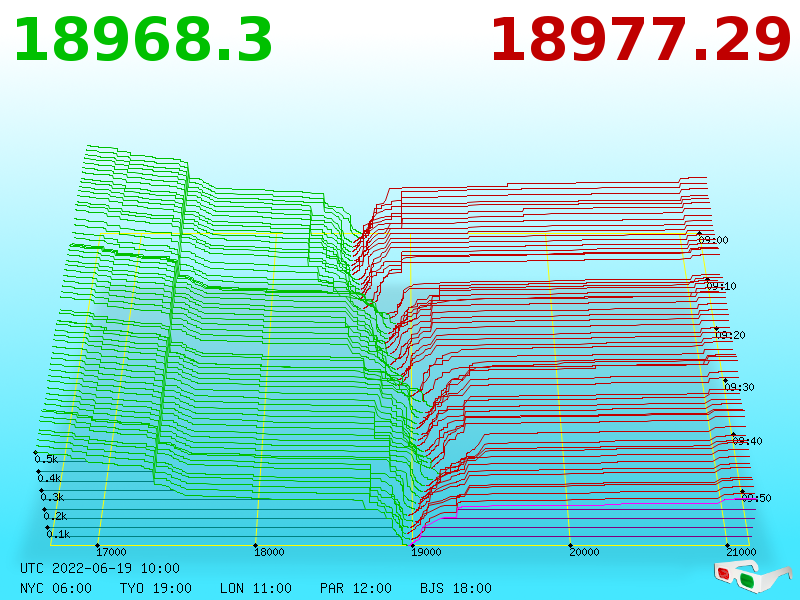Click the 21000 price axis label

click(x=741, y=552)
